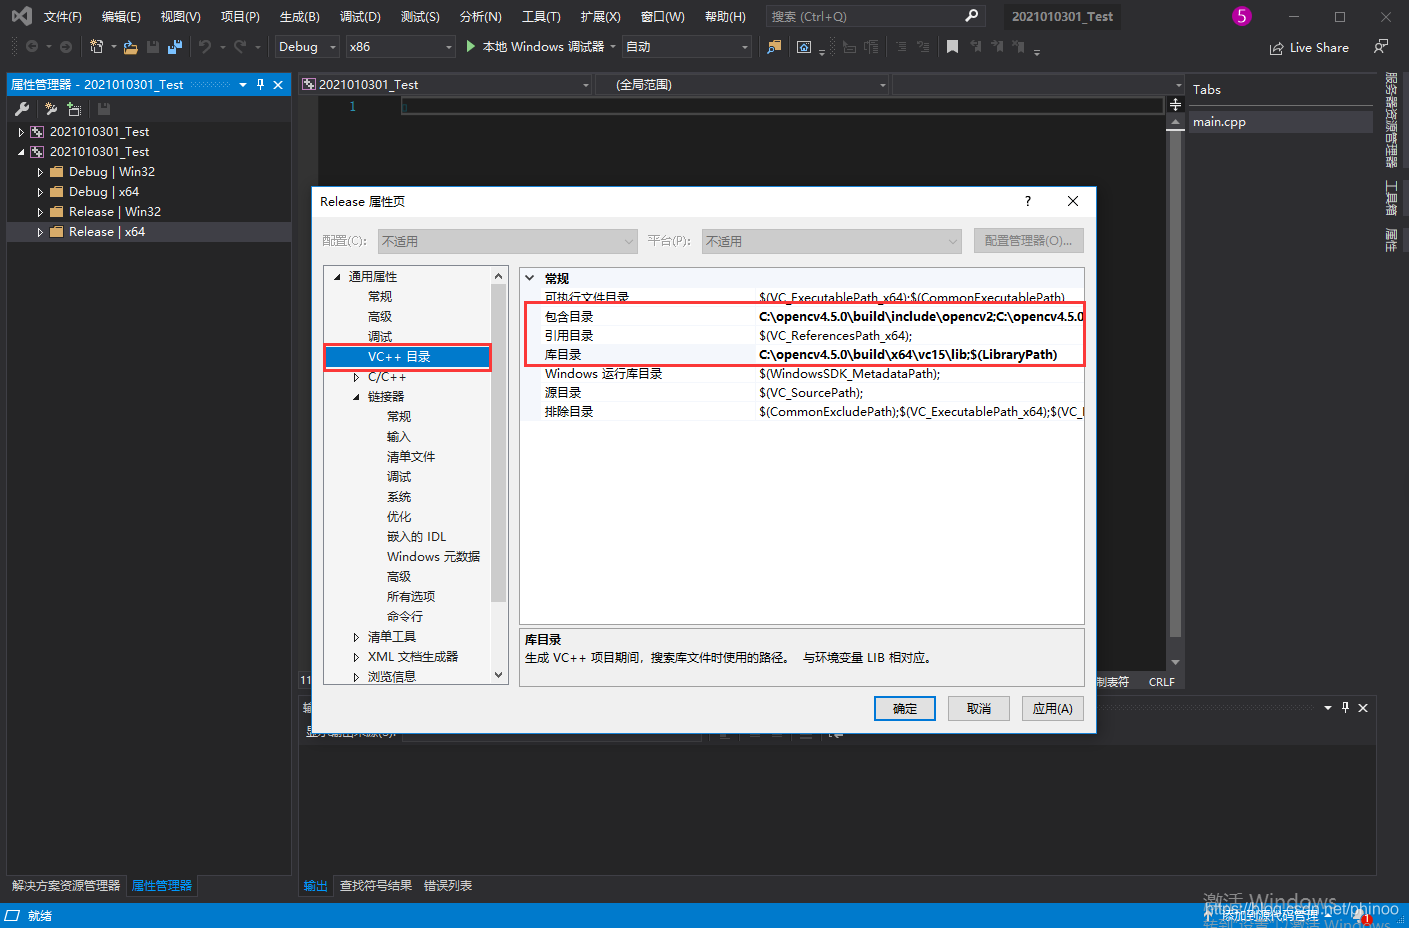
Task: Open the 全局范围 scope dropdown
Action: point(744,85)
